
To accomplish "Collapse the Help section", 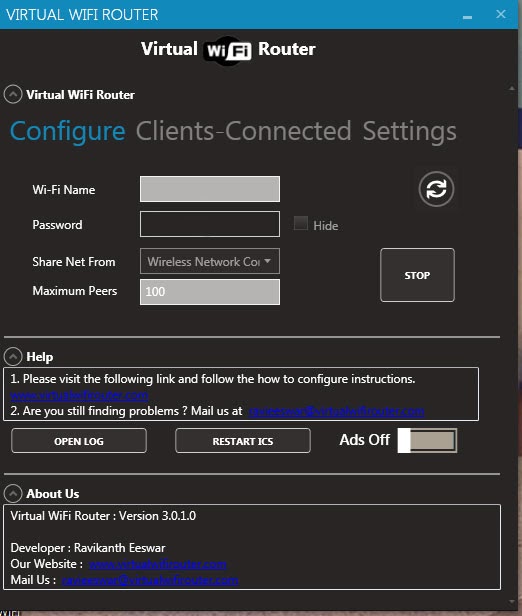I will click(x=13, y=357).
